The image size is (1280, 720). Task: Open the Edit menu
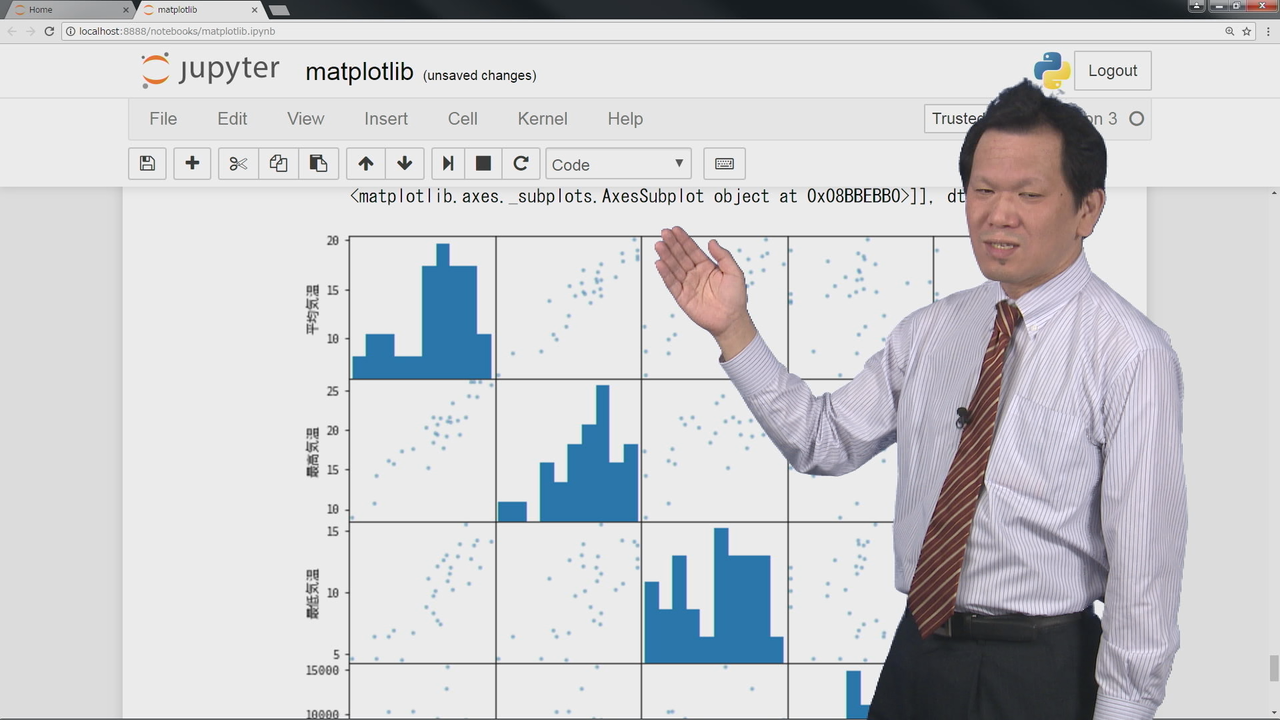pos(232,119)
